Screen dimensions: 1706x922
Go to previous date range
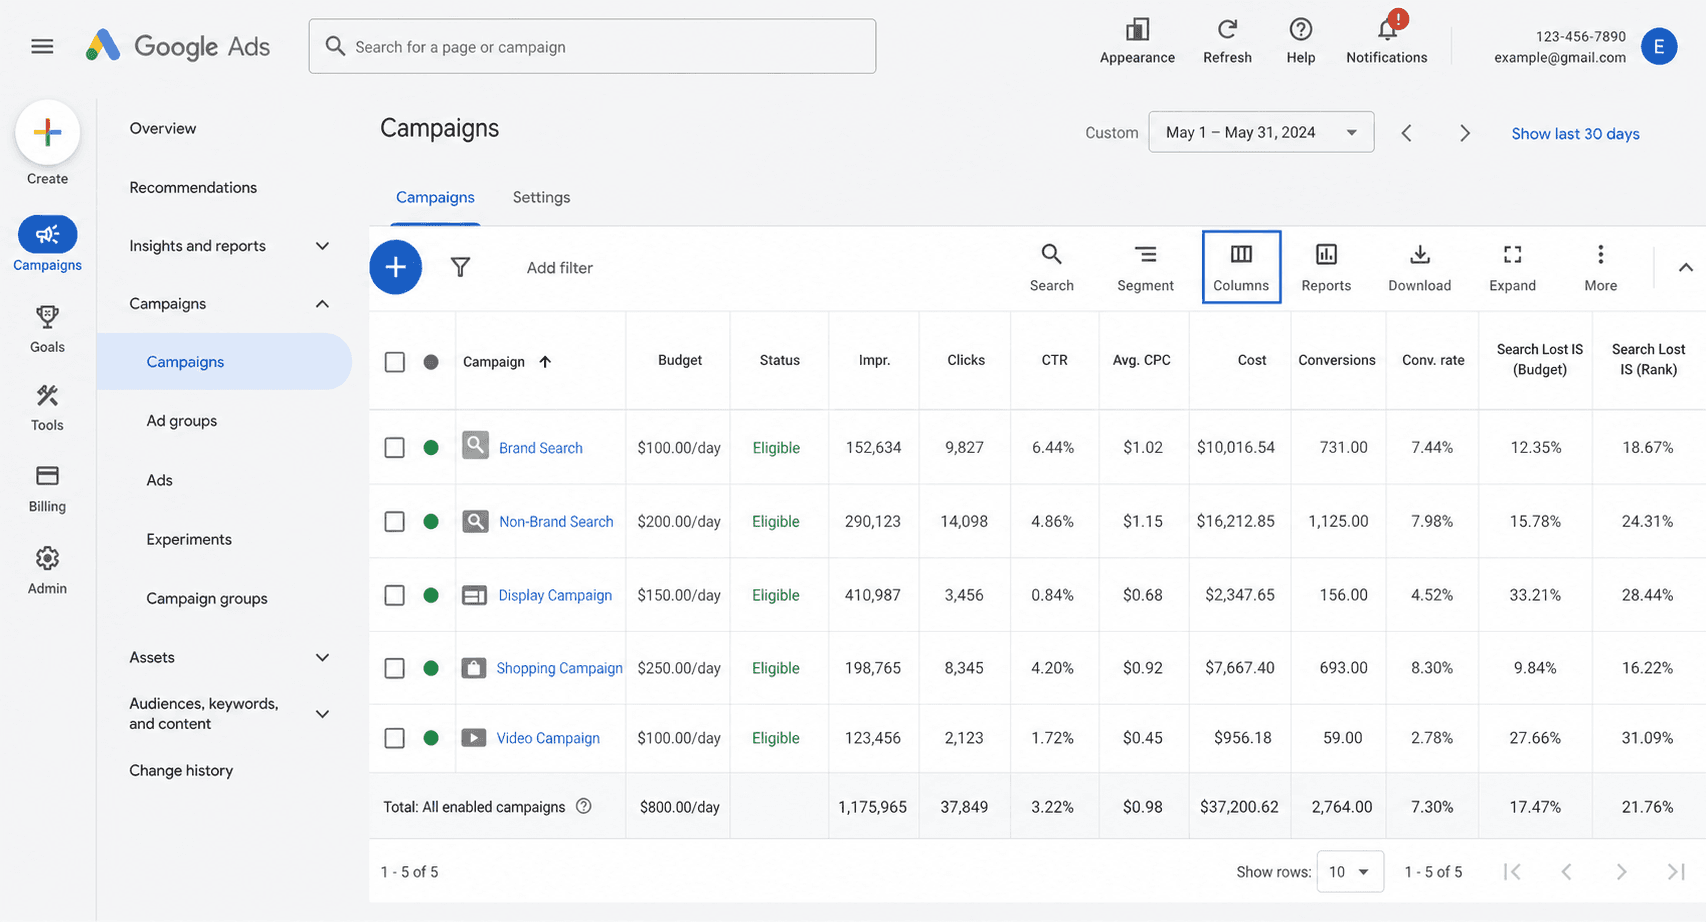[1406, 133]
